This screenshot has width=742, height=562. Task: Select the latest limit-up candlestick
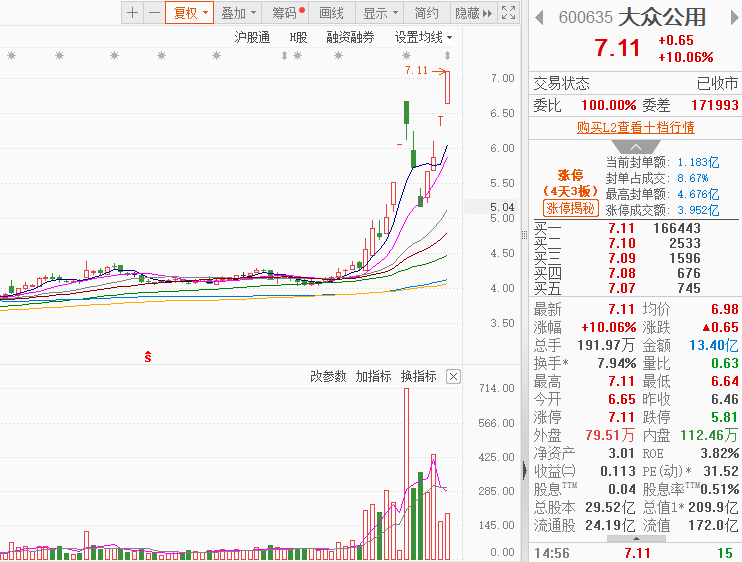pyautogui.click(x=447, y=88)
